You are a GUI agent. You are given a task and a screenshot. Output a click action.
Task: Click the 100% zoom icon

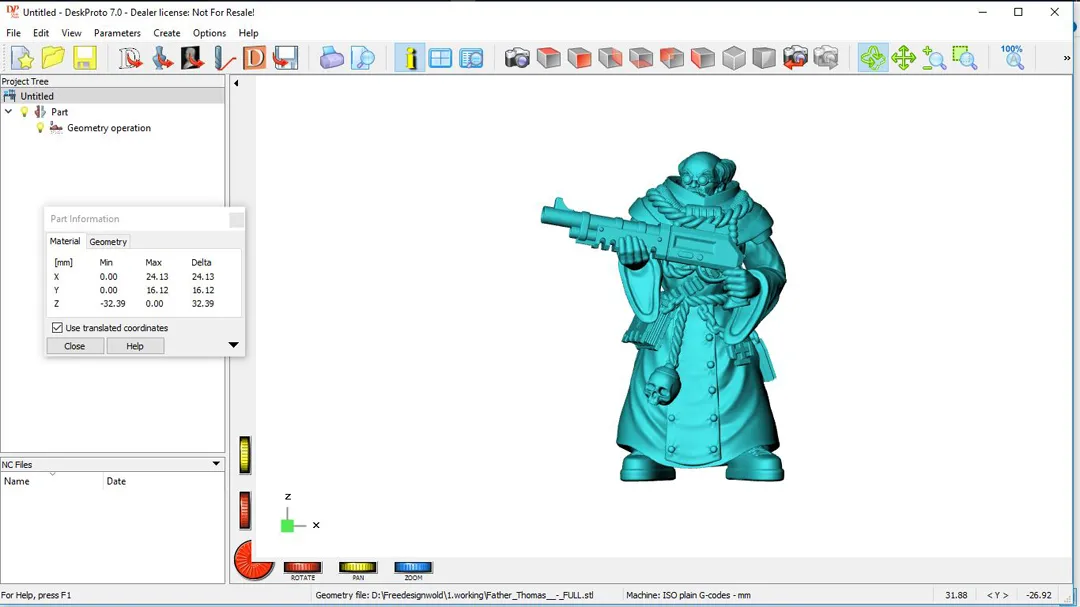point(1012,58)
